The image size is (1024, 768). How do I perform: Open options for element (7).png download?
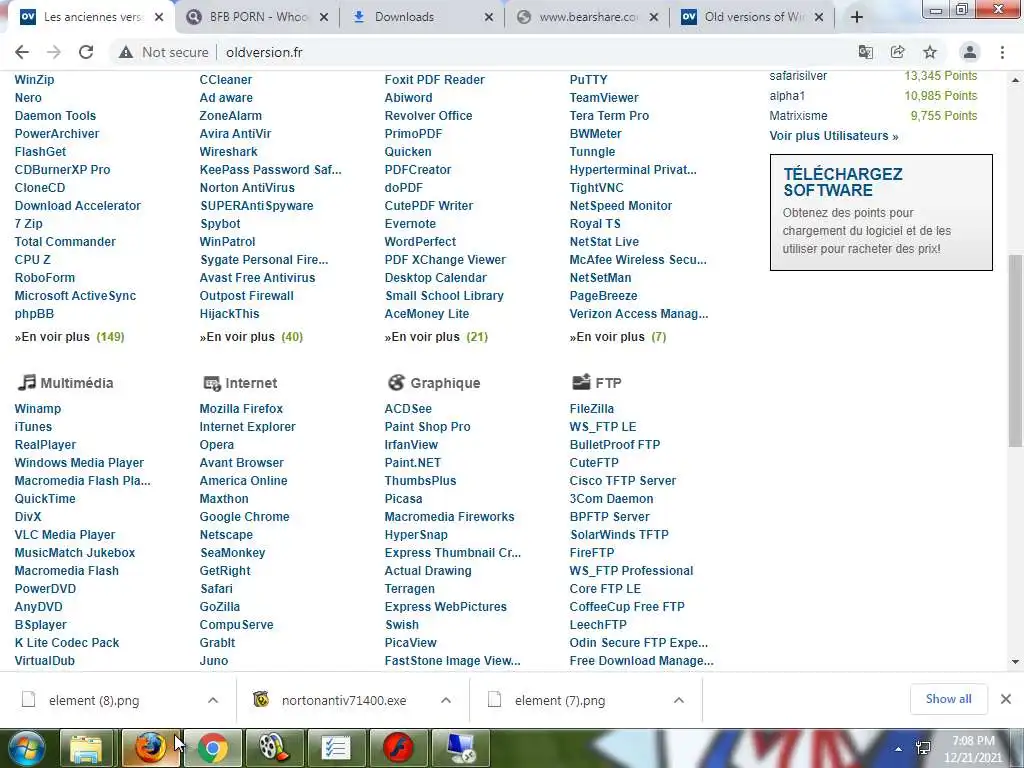679,700
